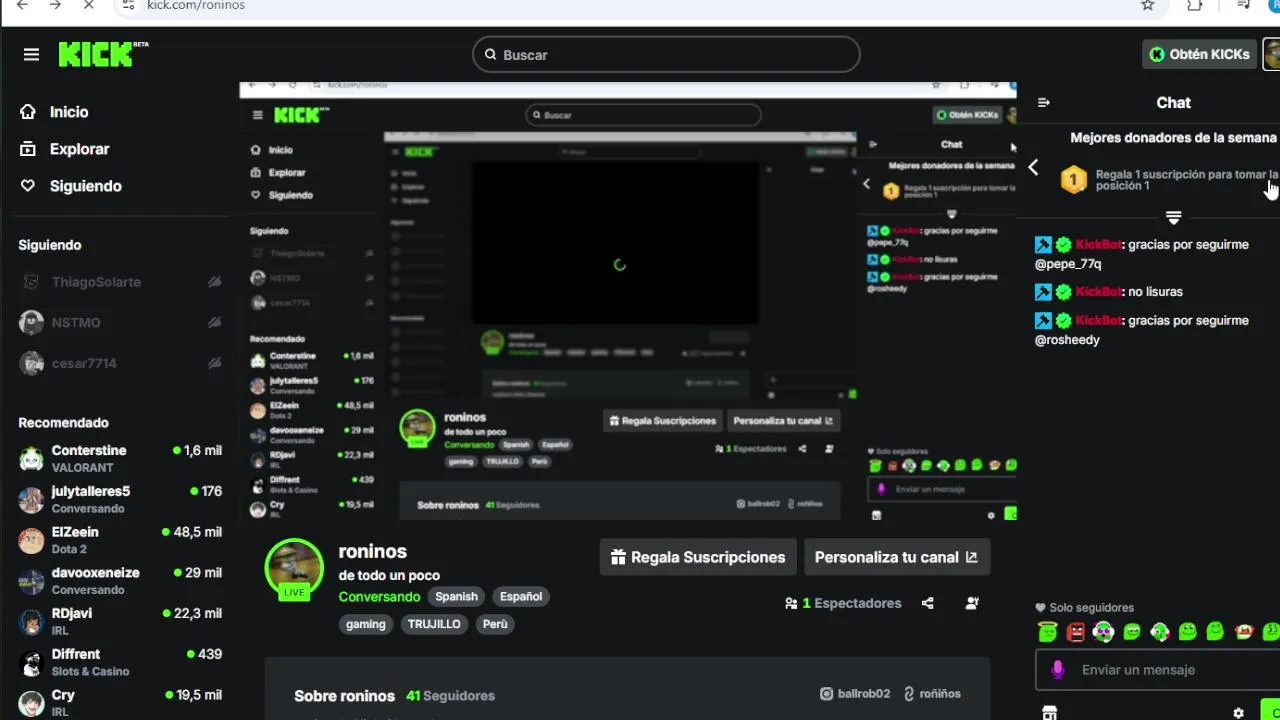The width and height of the screenshot is (1280, 720).
Task: Open recommended channel julytalleres5 with 176 viewers
Action: 120,500
